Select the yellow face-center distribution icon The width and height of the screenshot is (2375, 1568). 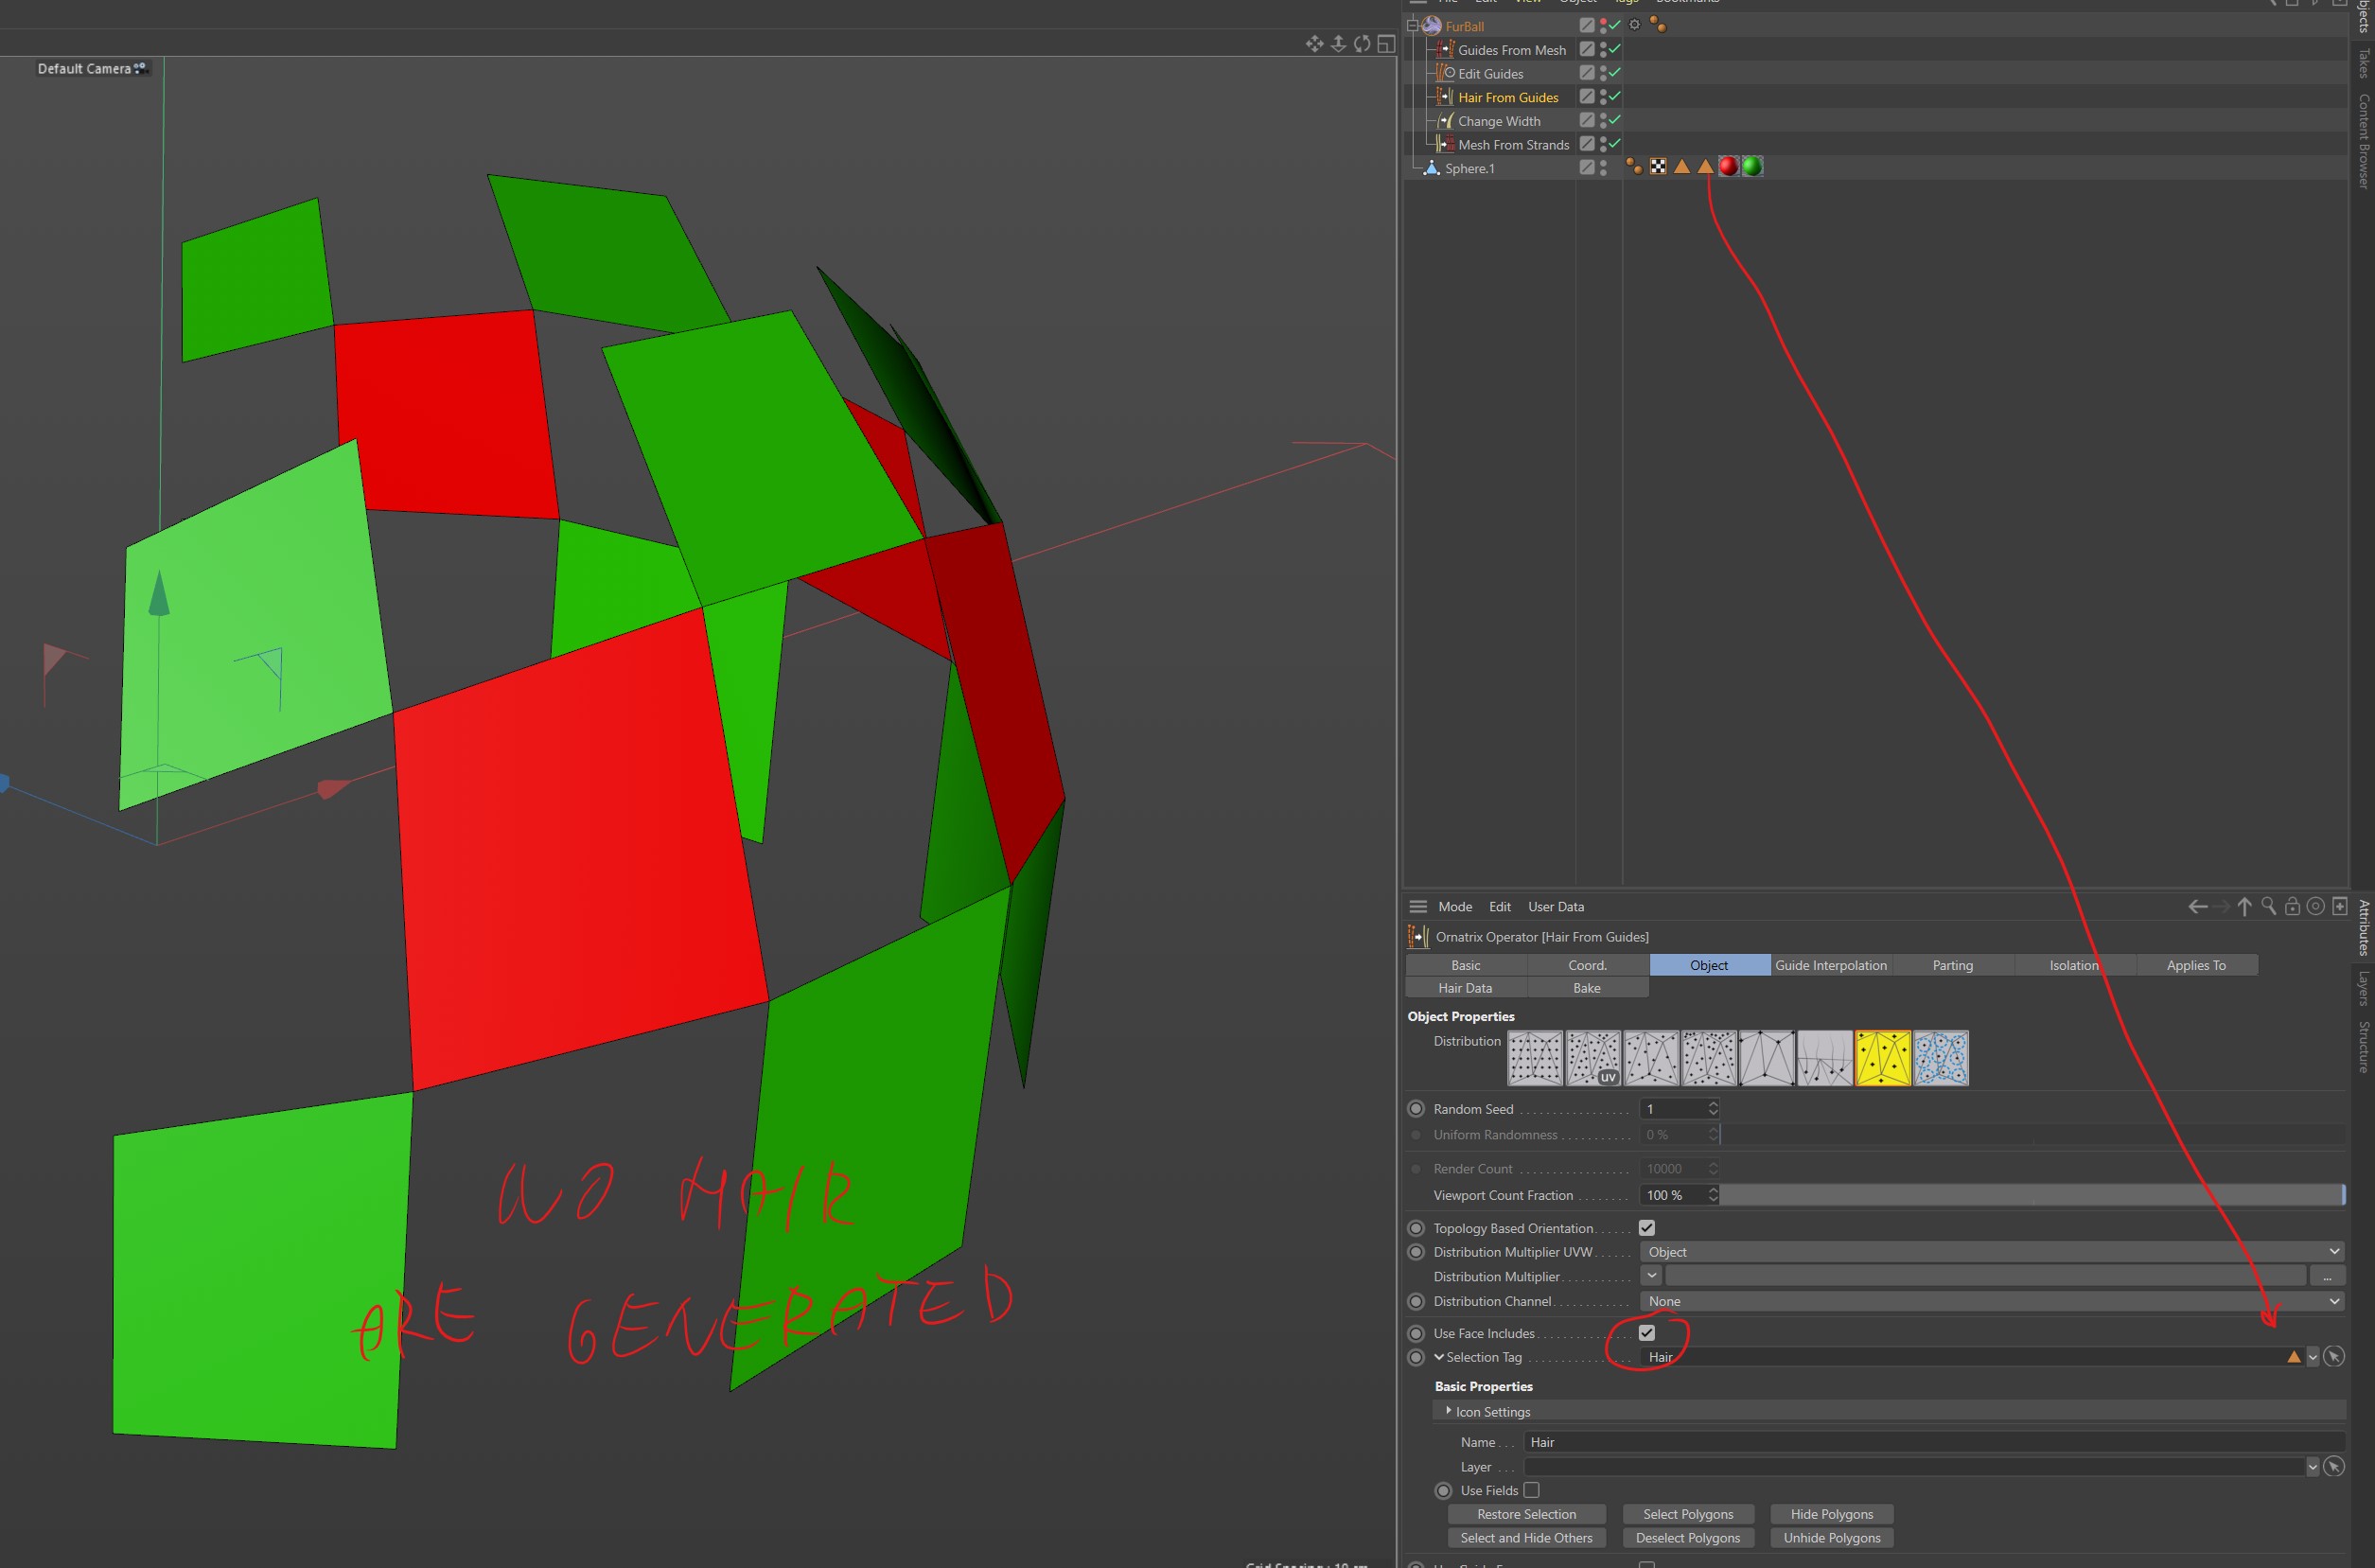1883,1058
